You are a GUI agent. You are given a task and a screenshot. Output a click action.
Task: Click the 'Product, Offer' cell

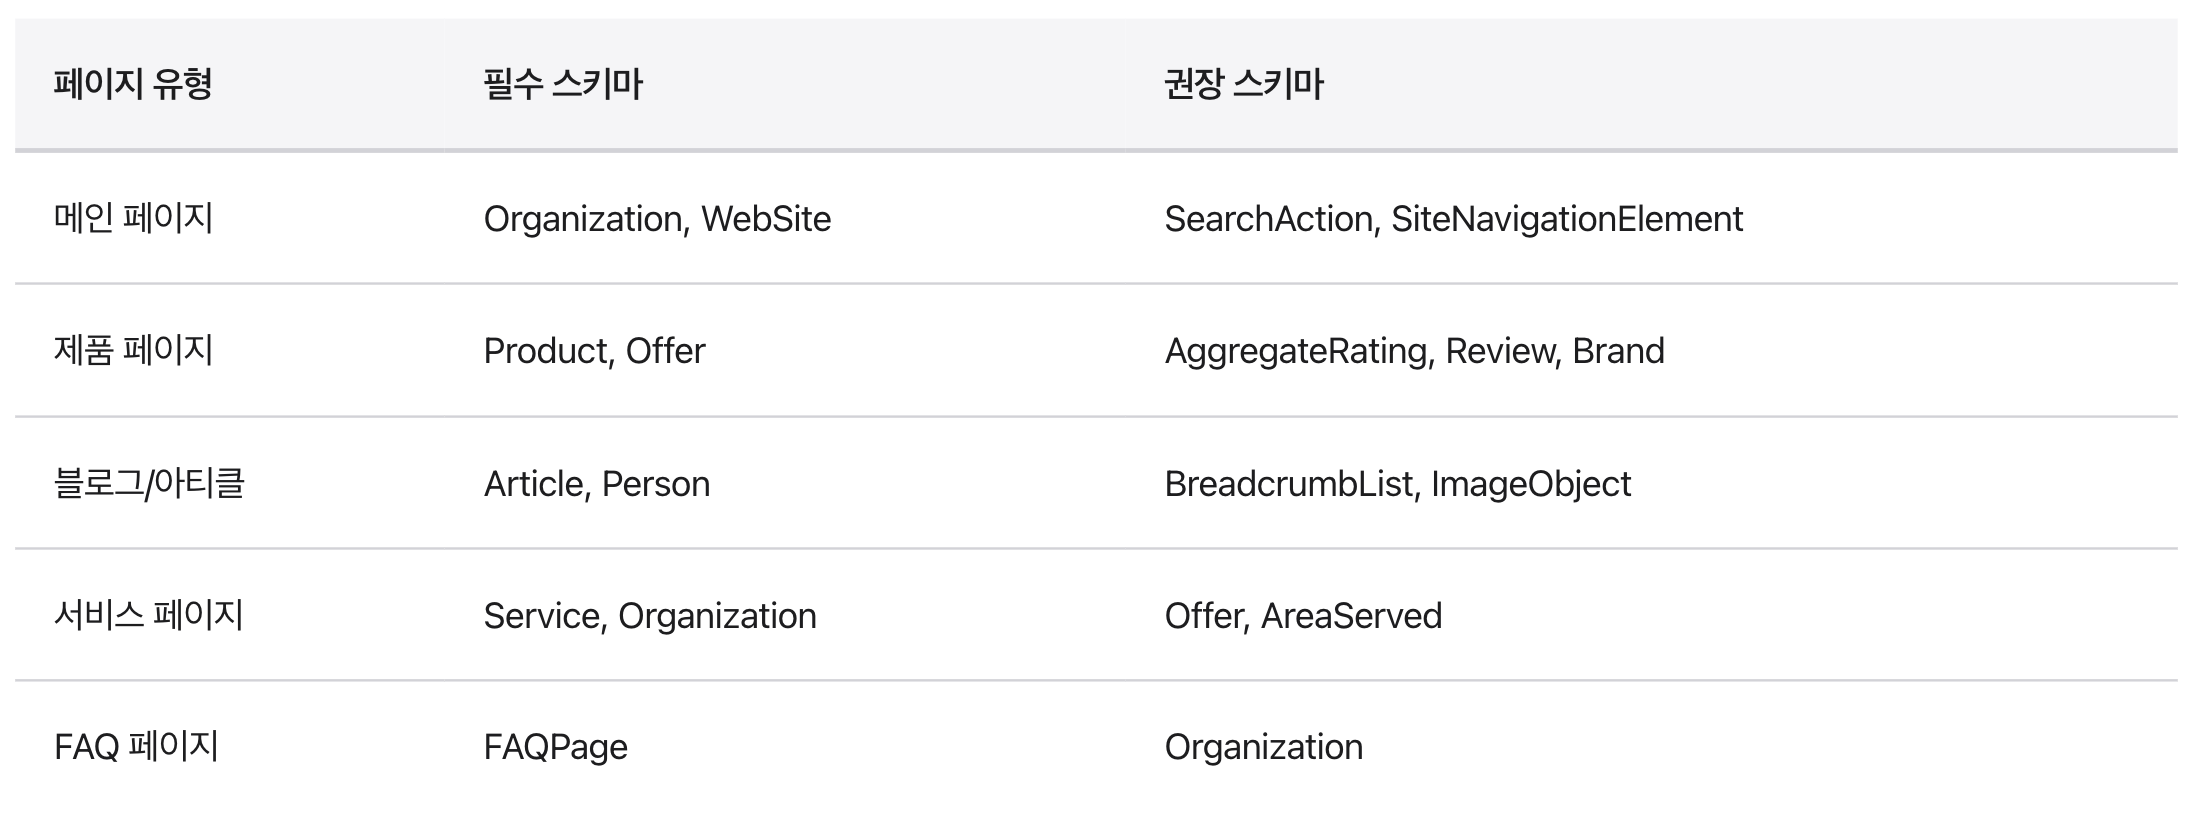[x=594, y=351]
